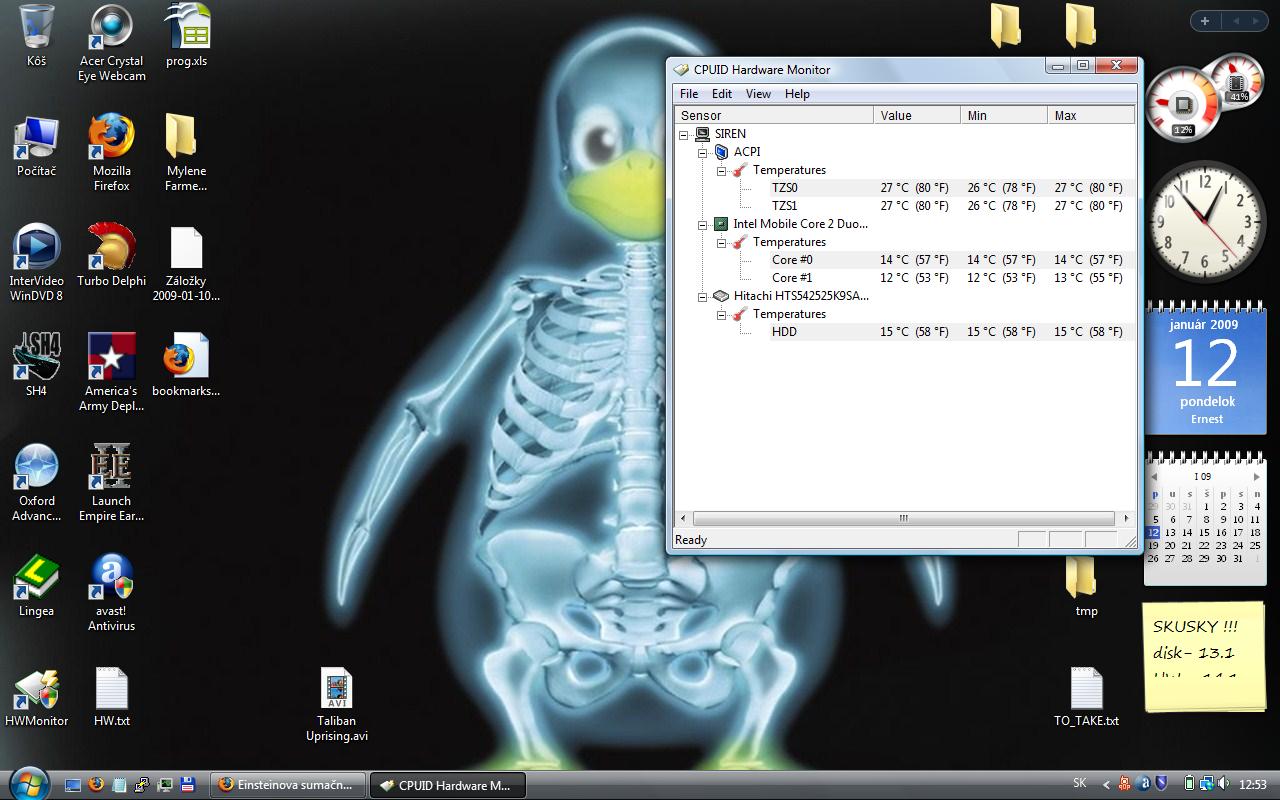Collapse the Hitachi HTS542525K9SA node
Image resolution: width=1280 pixels, height=800 pixels.
coord(703,296)
